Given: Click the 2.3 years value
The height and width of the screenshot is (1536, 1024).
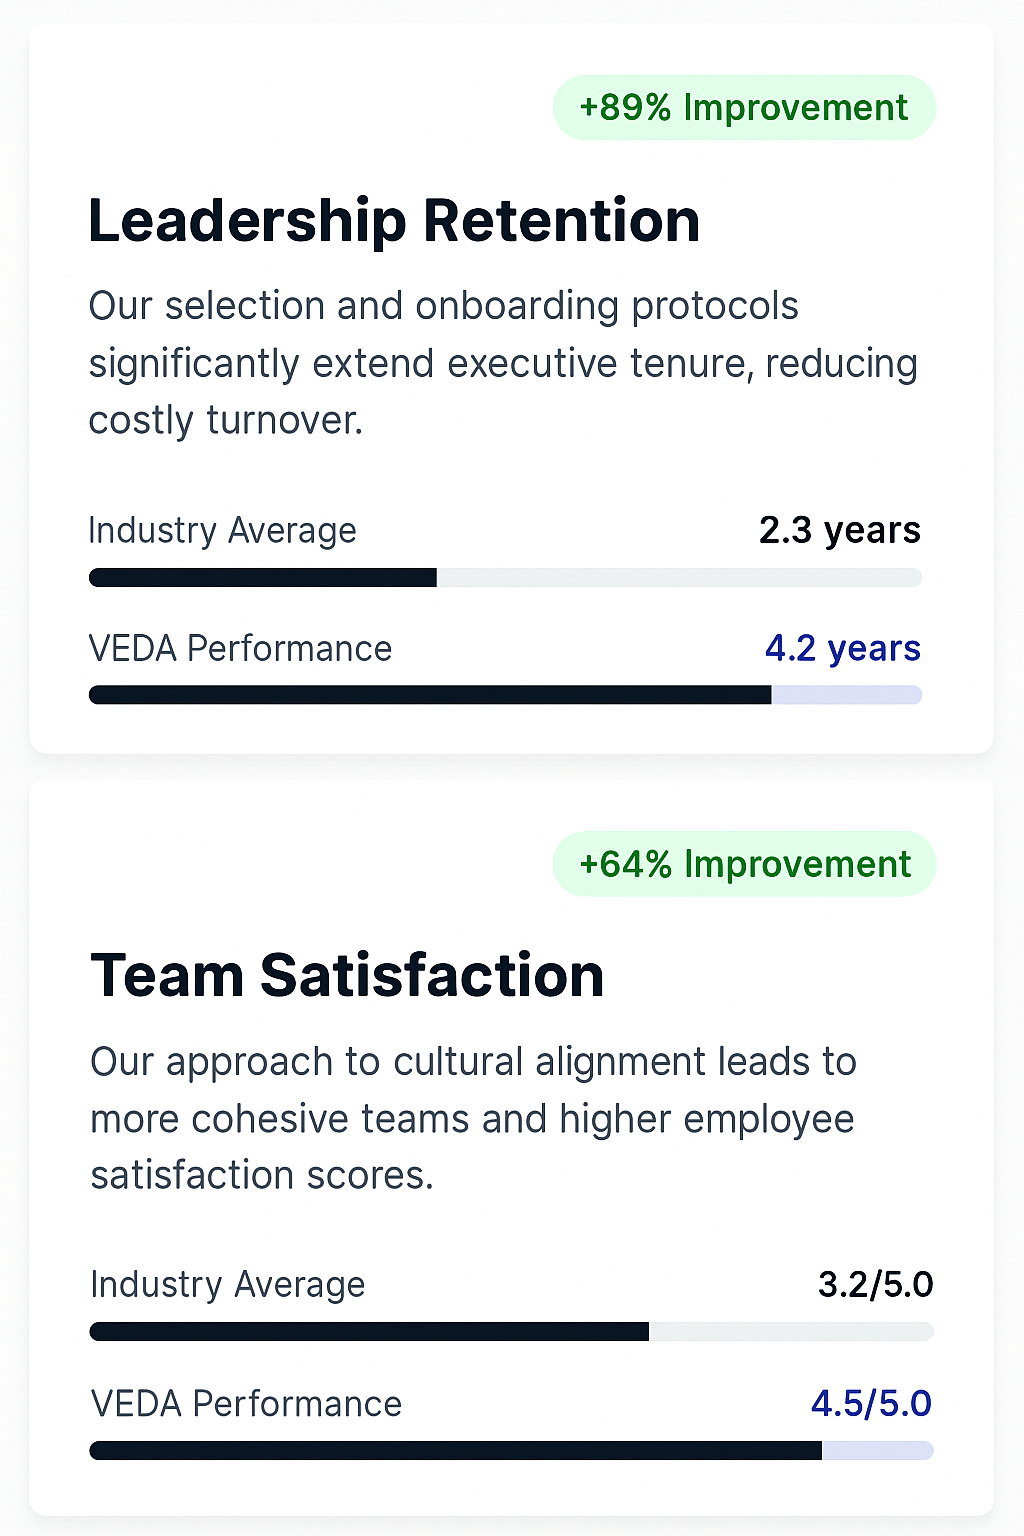Looking at the screenshot, I should (x=839, y=530).
